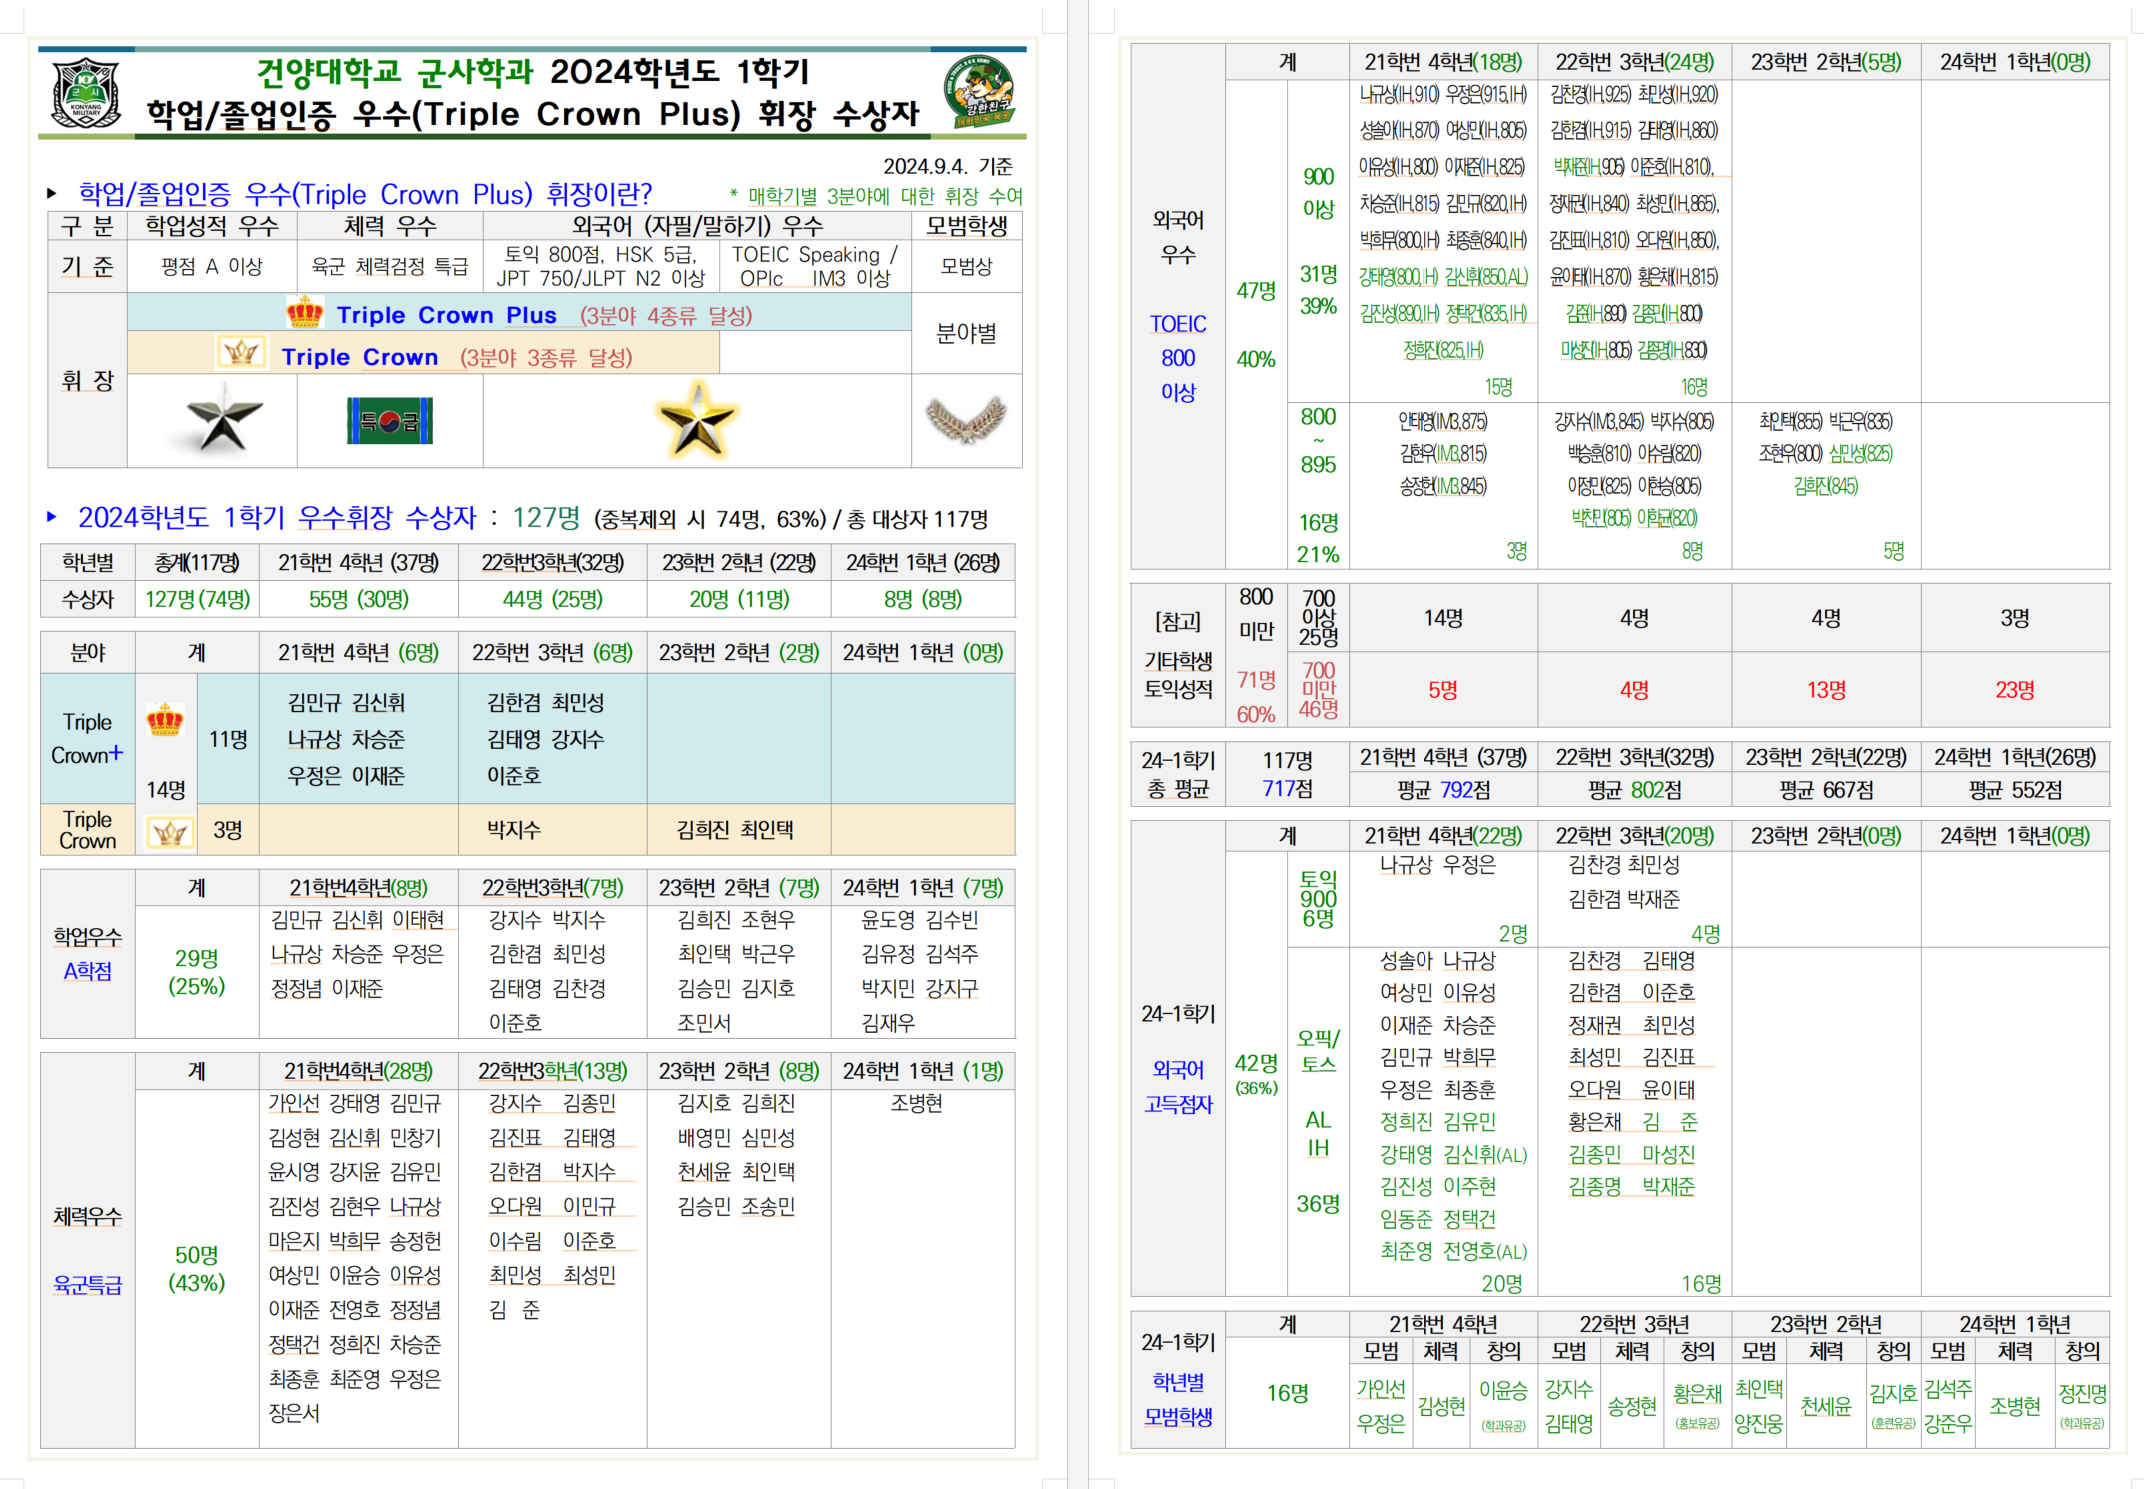Click gold crown icon beside Triple Crown heading

tap(241, 353)
